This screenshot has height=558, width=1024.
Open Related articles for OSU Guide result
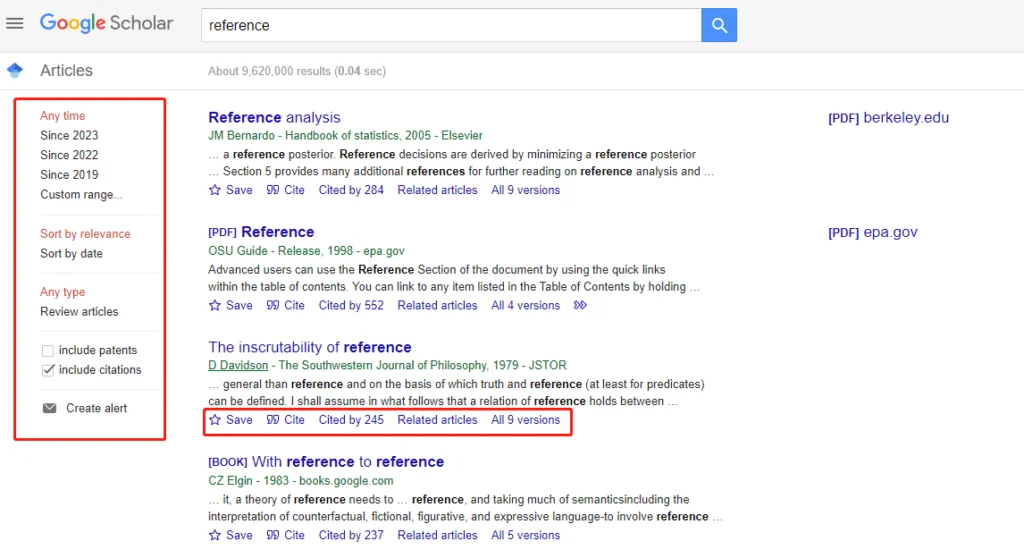(x=438, y=305)
